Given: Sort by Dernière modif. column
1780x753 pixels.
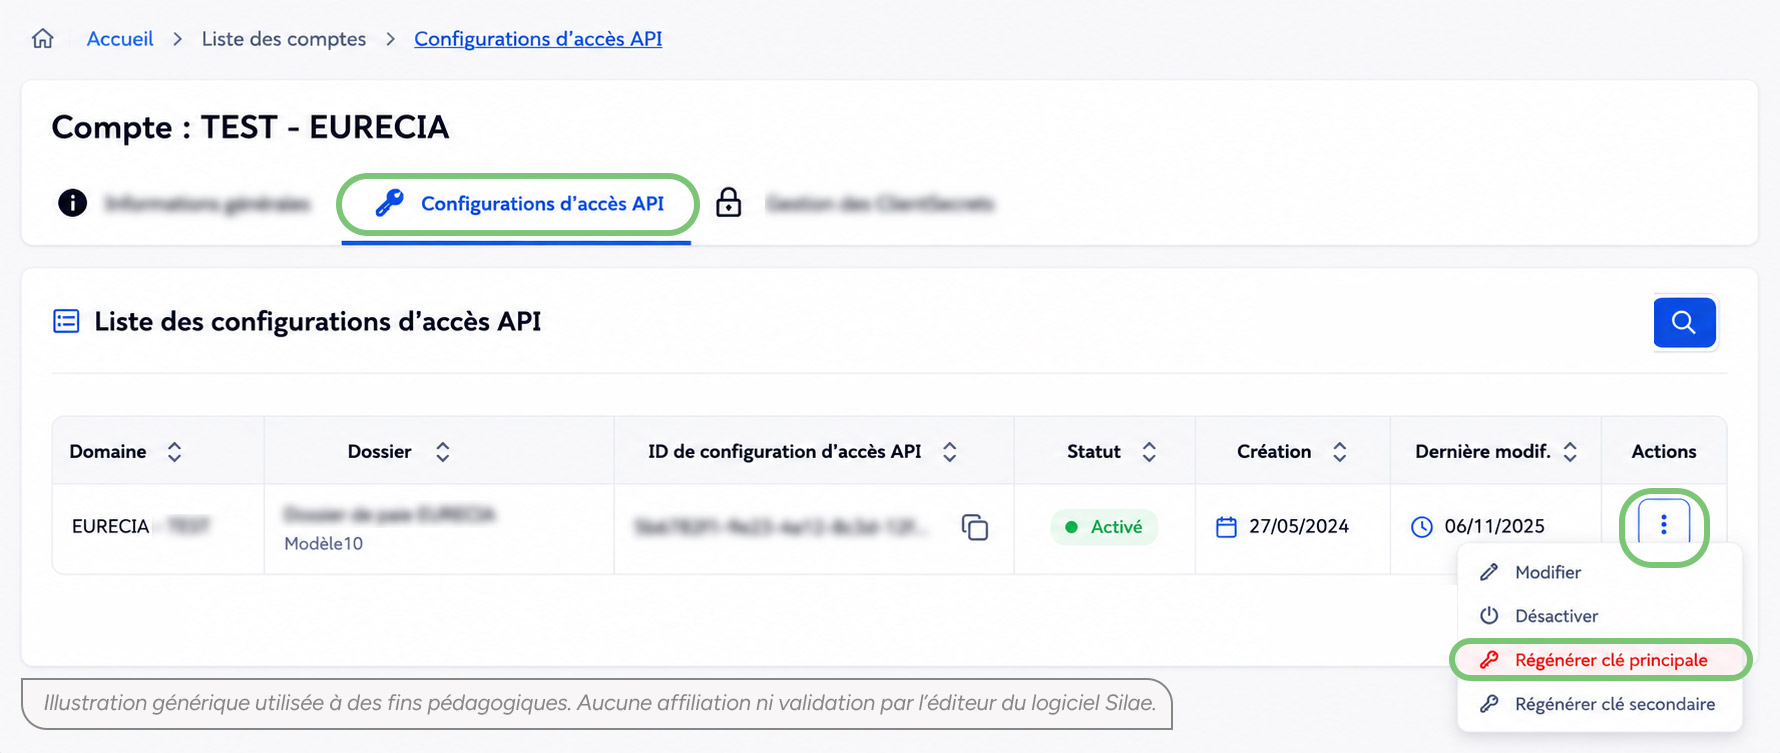Looking at the screenshot, I should point(1570,452).
